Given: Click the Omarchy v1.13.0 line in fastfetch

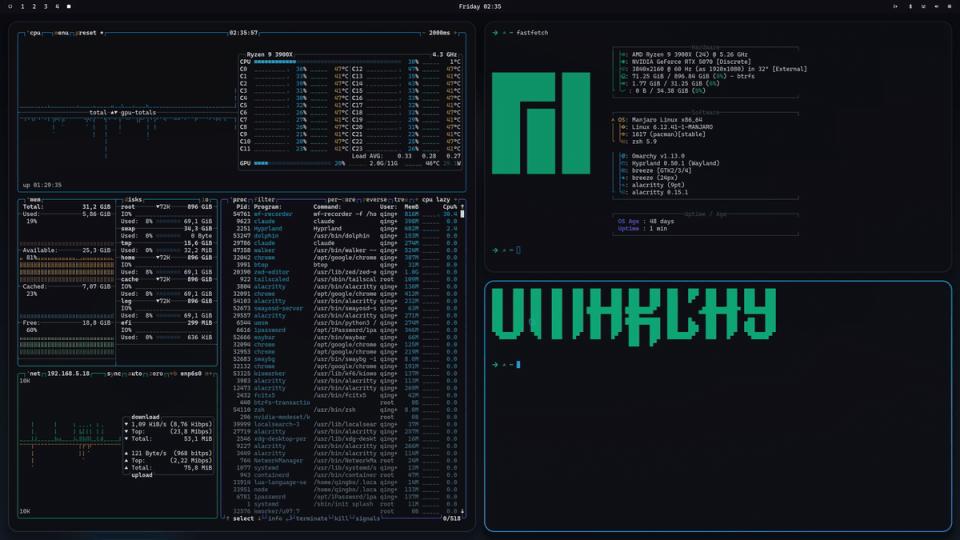Looking at the screenshot, I should click(x=658, y=156).
